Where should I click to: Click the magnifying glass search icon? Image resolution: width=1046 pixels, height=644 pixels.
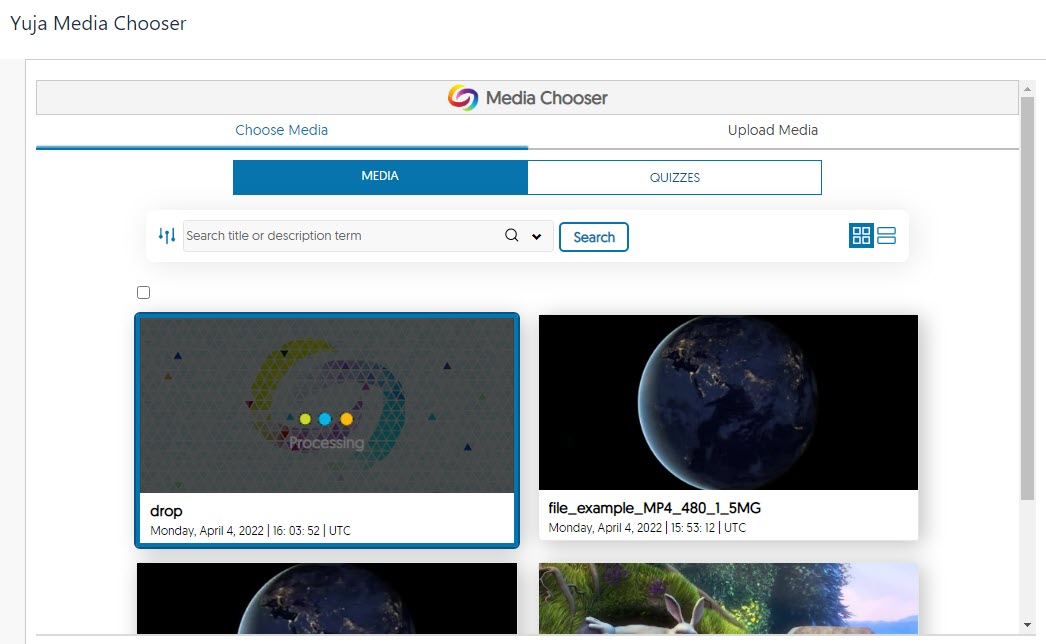(x=512, y=235)
